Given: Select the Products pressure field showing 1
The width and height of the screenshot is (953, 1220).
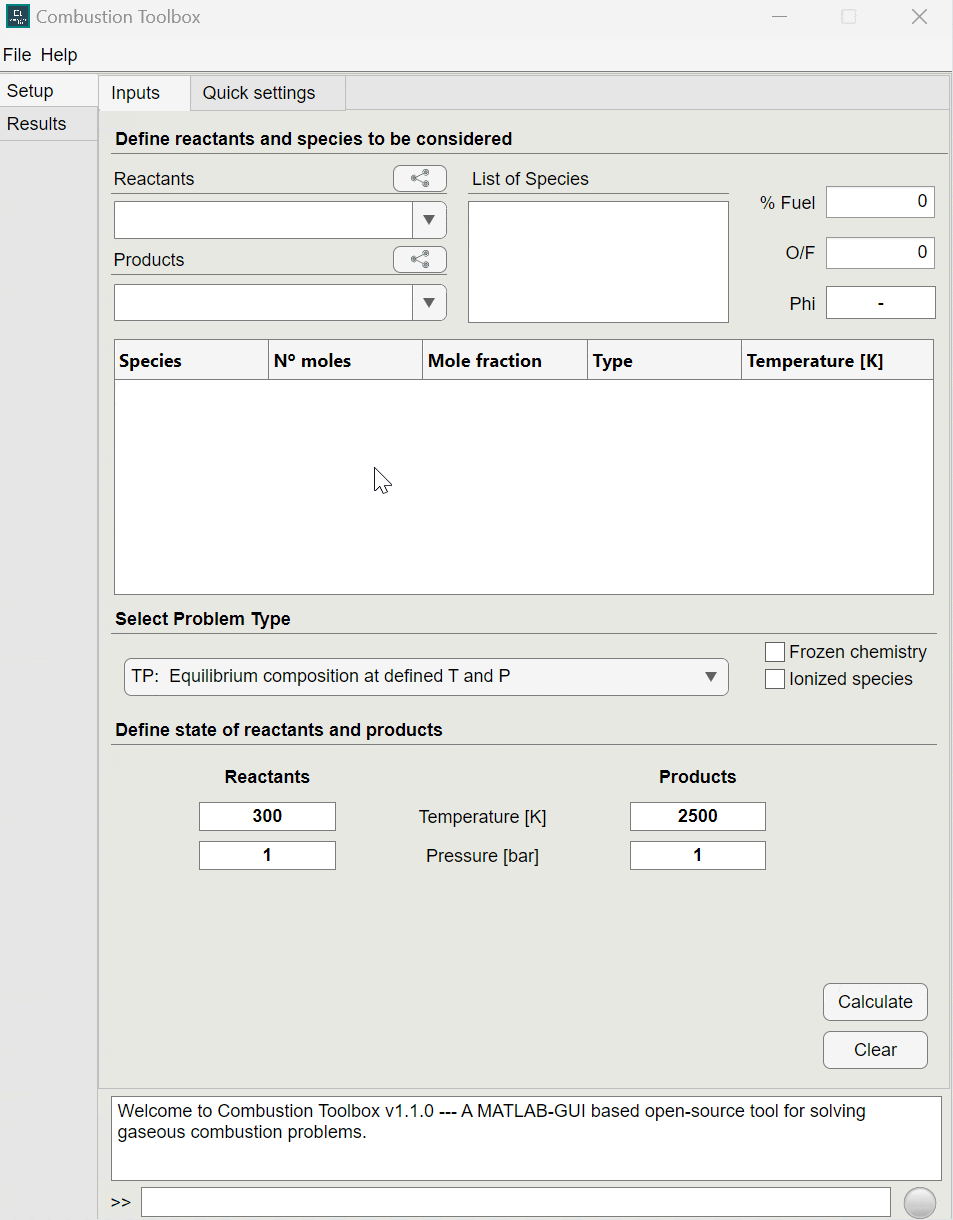Looking at the screenshot, I should [x=697, y=855].
